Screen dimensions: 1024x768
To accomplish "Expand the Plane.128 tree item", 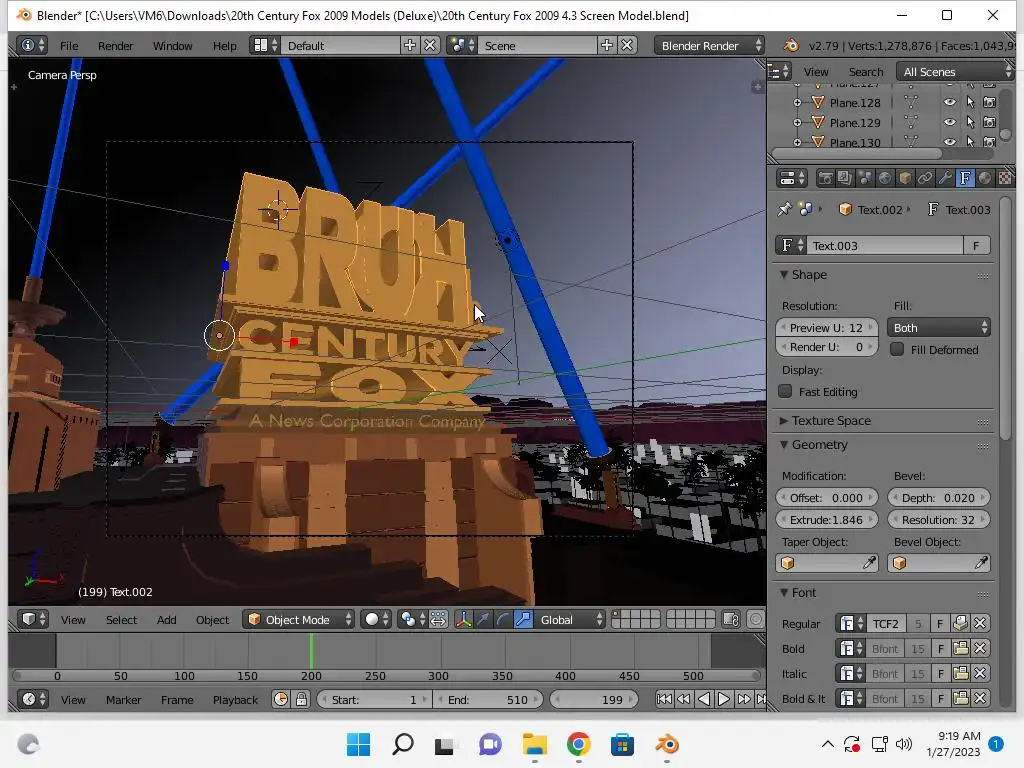I will click(x=797, y=103).
